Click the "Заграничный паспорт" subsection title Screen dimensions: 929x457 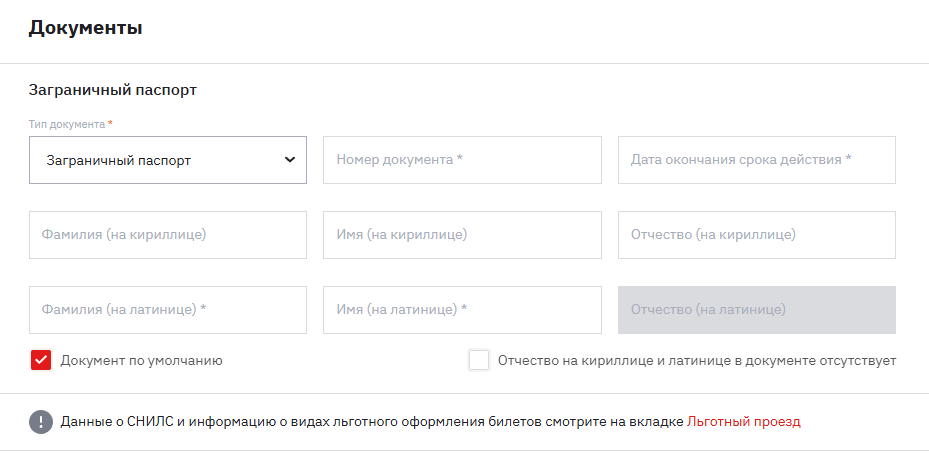coord(113,90)
